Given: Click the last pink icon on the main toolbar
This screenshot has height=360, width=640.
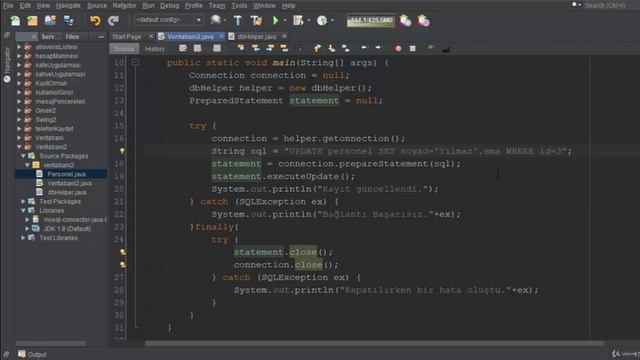Looking at the screenshot, I should tap(423, 20).
